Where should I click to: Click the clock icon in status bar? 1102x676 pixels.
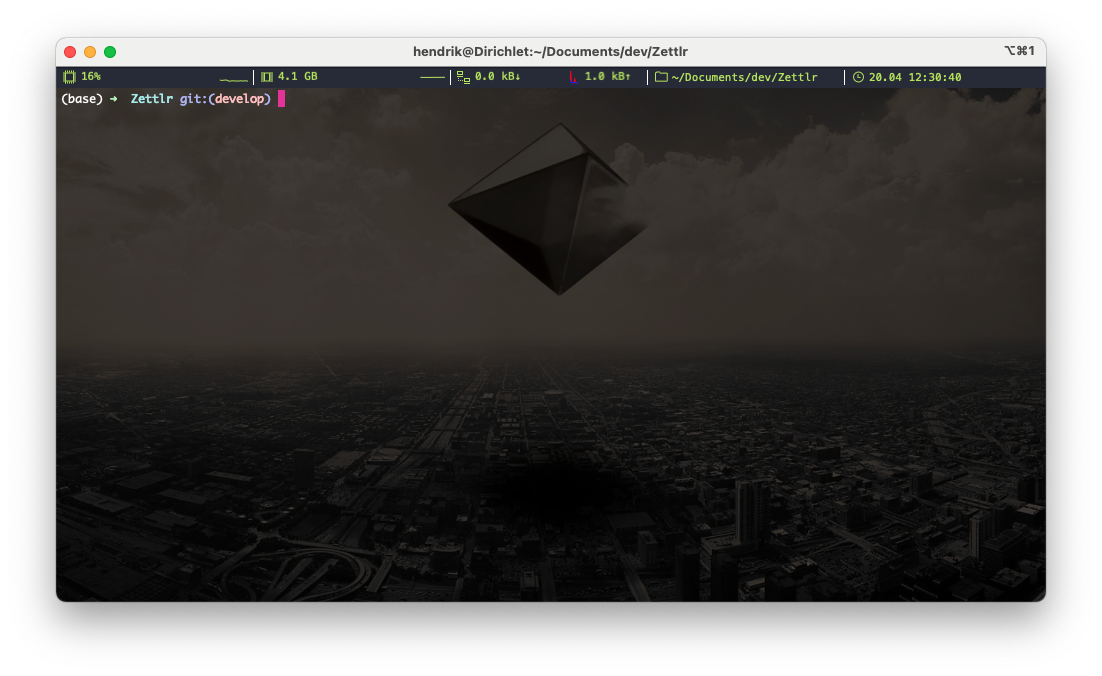pyautogui.click(x=858, y=77)
